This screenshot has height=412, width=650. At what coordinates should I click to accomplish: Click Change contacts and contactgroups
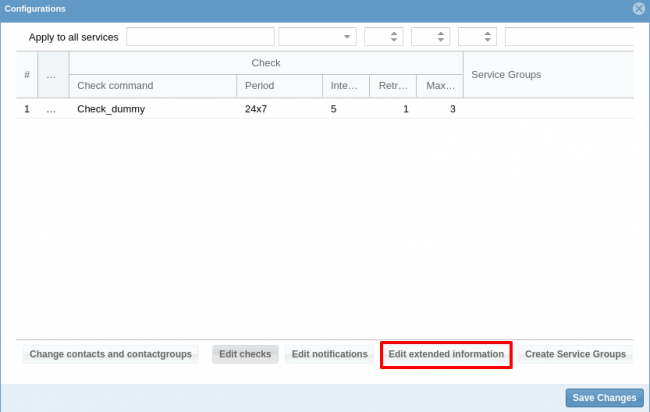pos(110,354)
